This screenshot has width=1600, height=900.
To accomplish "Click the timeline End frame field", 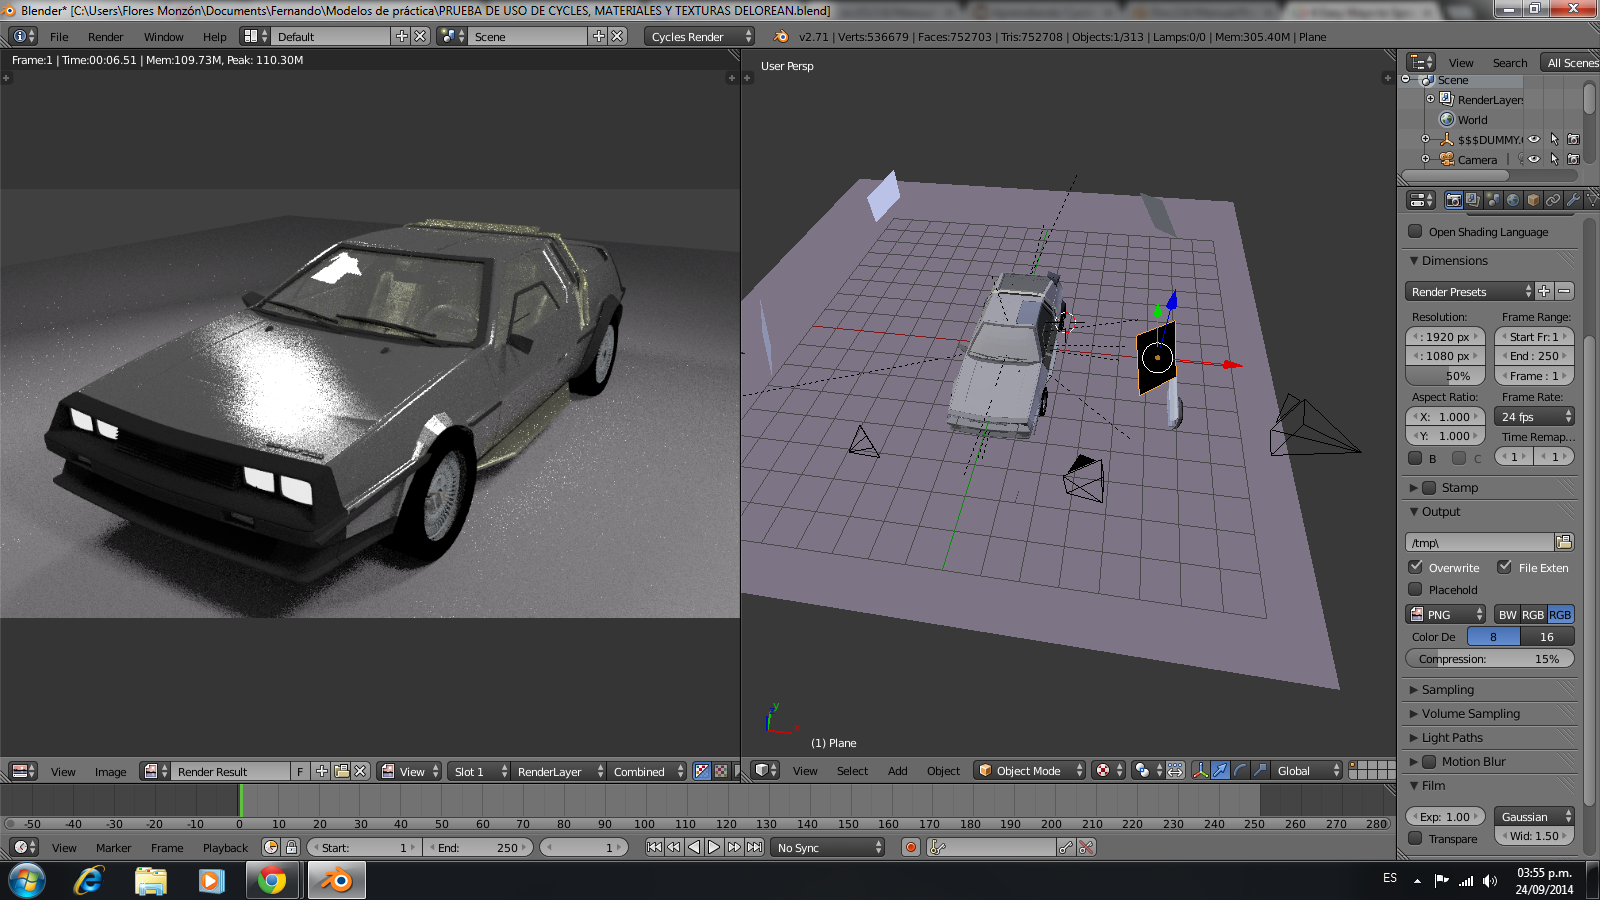I will coord(480,848).
